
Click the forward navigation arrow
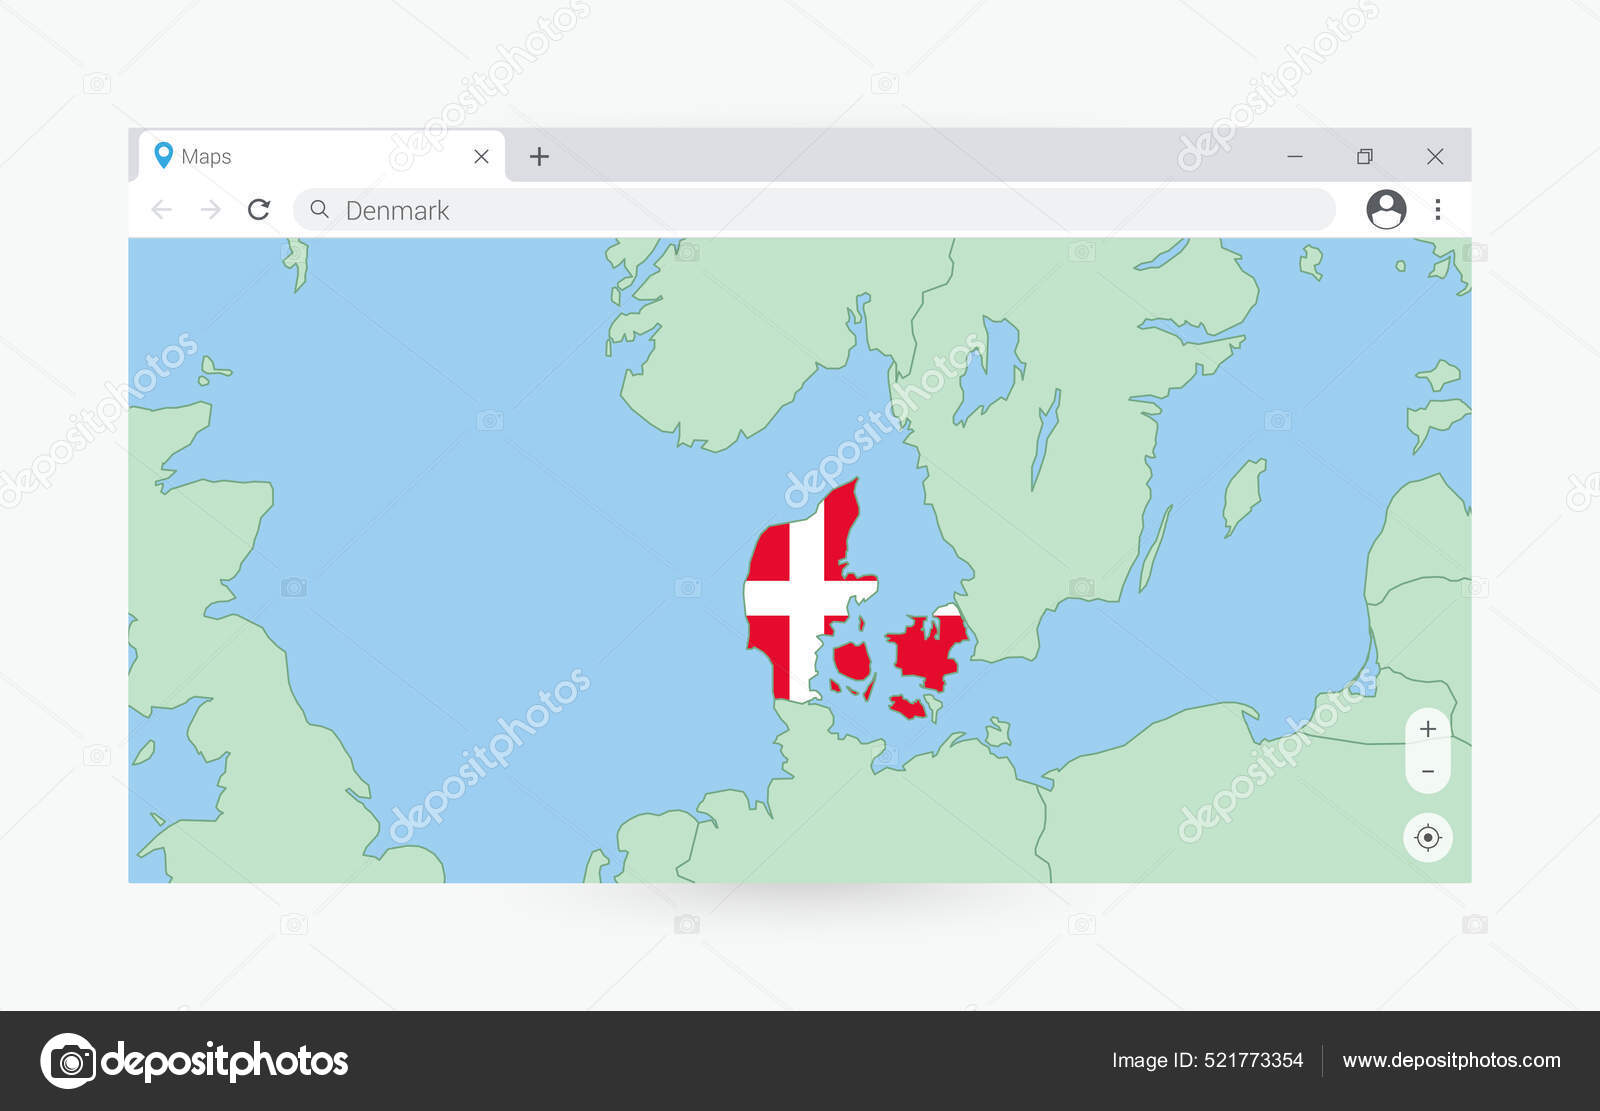pyautogui.click(x=210, y=210)
